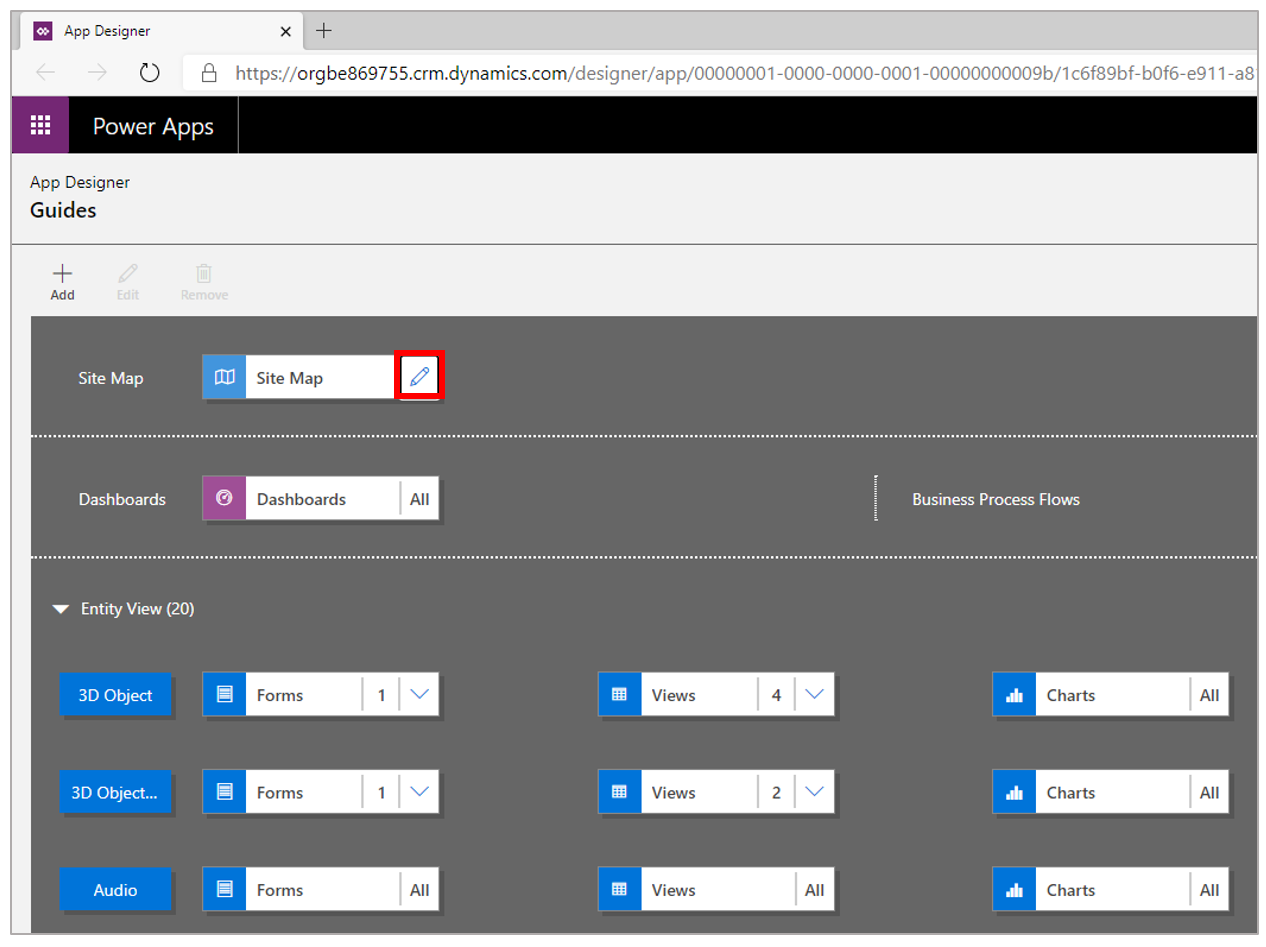
Task: Click the Site Map row label
Action: [111, 378]
